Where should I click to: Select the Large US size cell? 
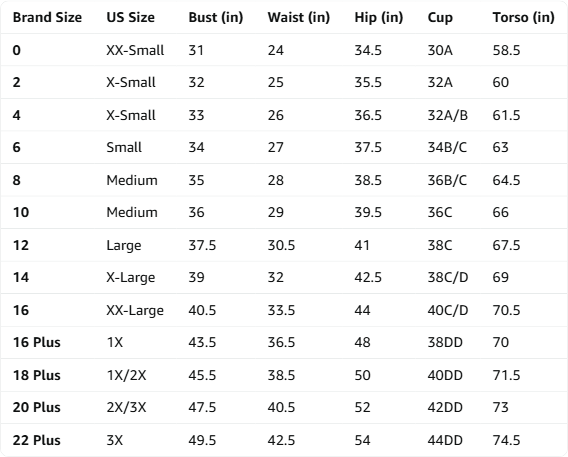[124, 246]
